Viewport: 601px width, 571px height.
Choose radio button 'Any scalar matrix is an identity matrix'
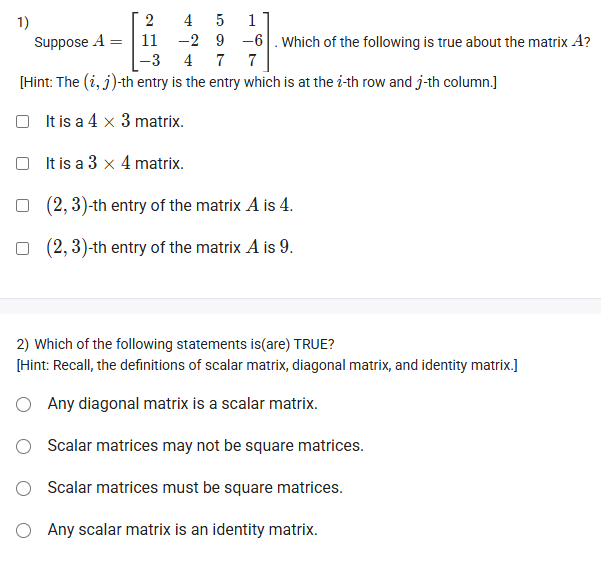[x=24, y=530]
